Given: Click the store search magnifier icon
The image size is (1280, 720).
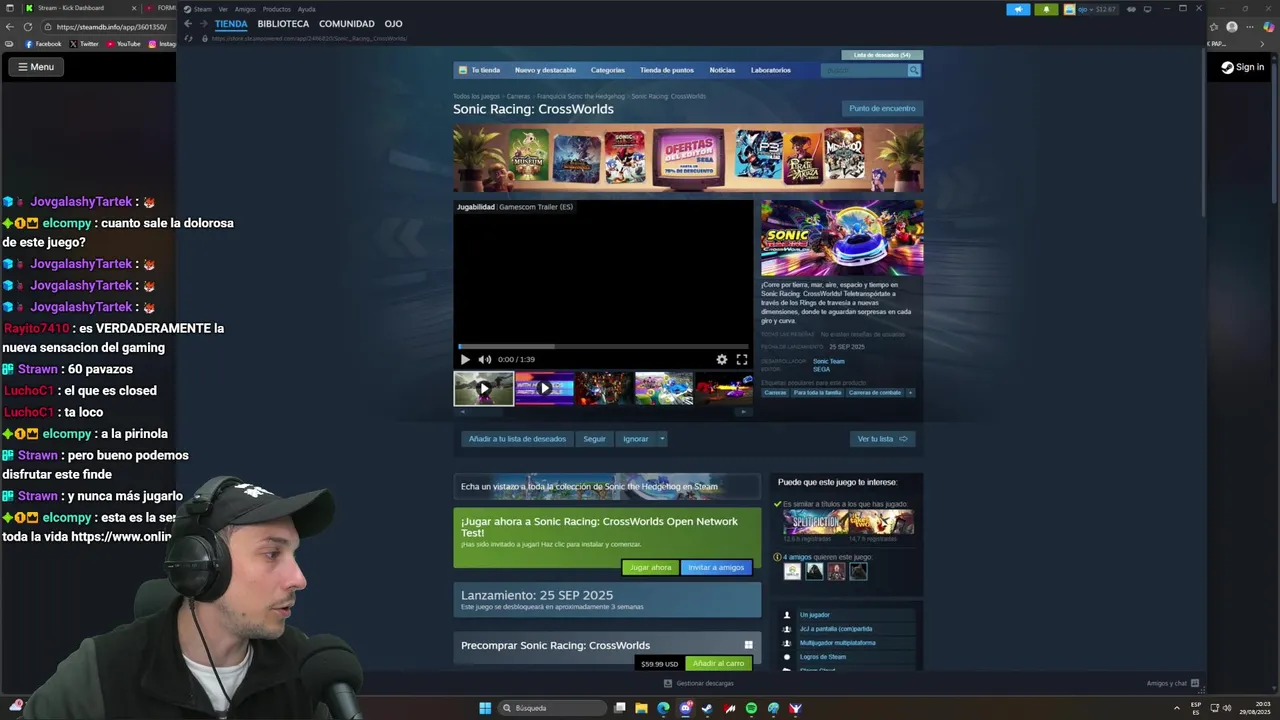Looking at the screenshot, I should click(x=914, y=70).
